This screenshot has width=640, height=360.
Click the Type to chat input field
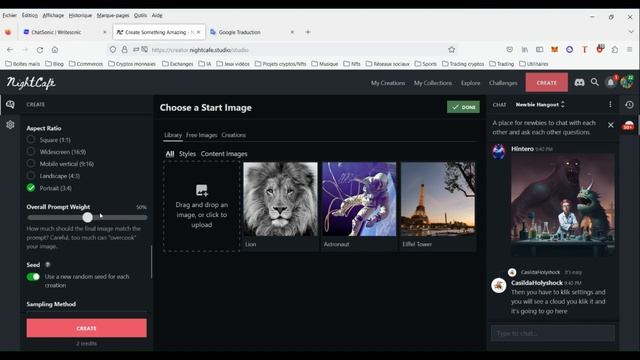click(x=553, y=333)
